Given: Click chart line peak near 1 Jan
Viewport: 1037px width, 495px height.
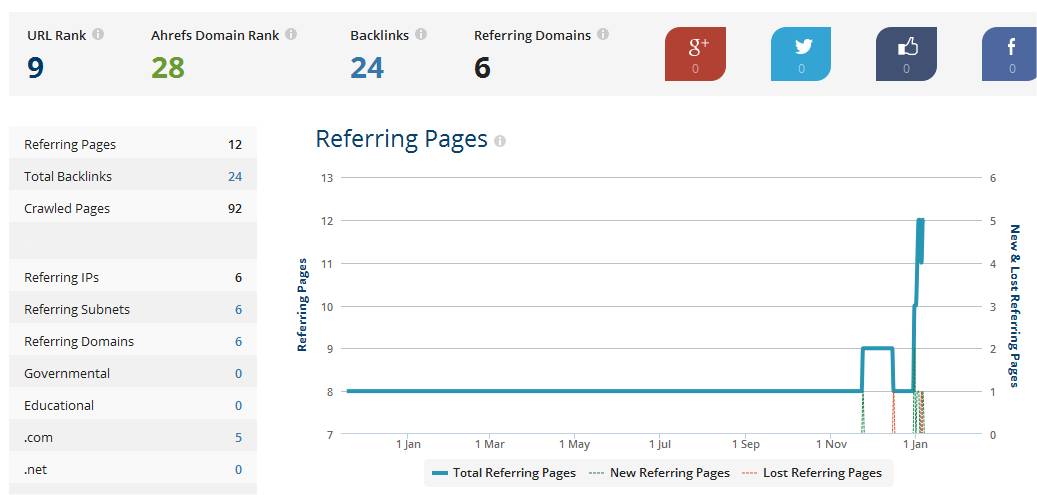Looking at the screenshot, I should [920, 221].
